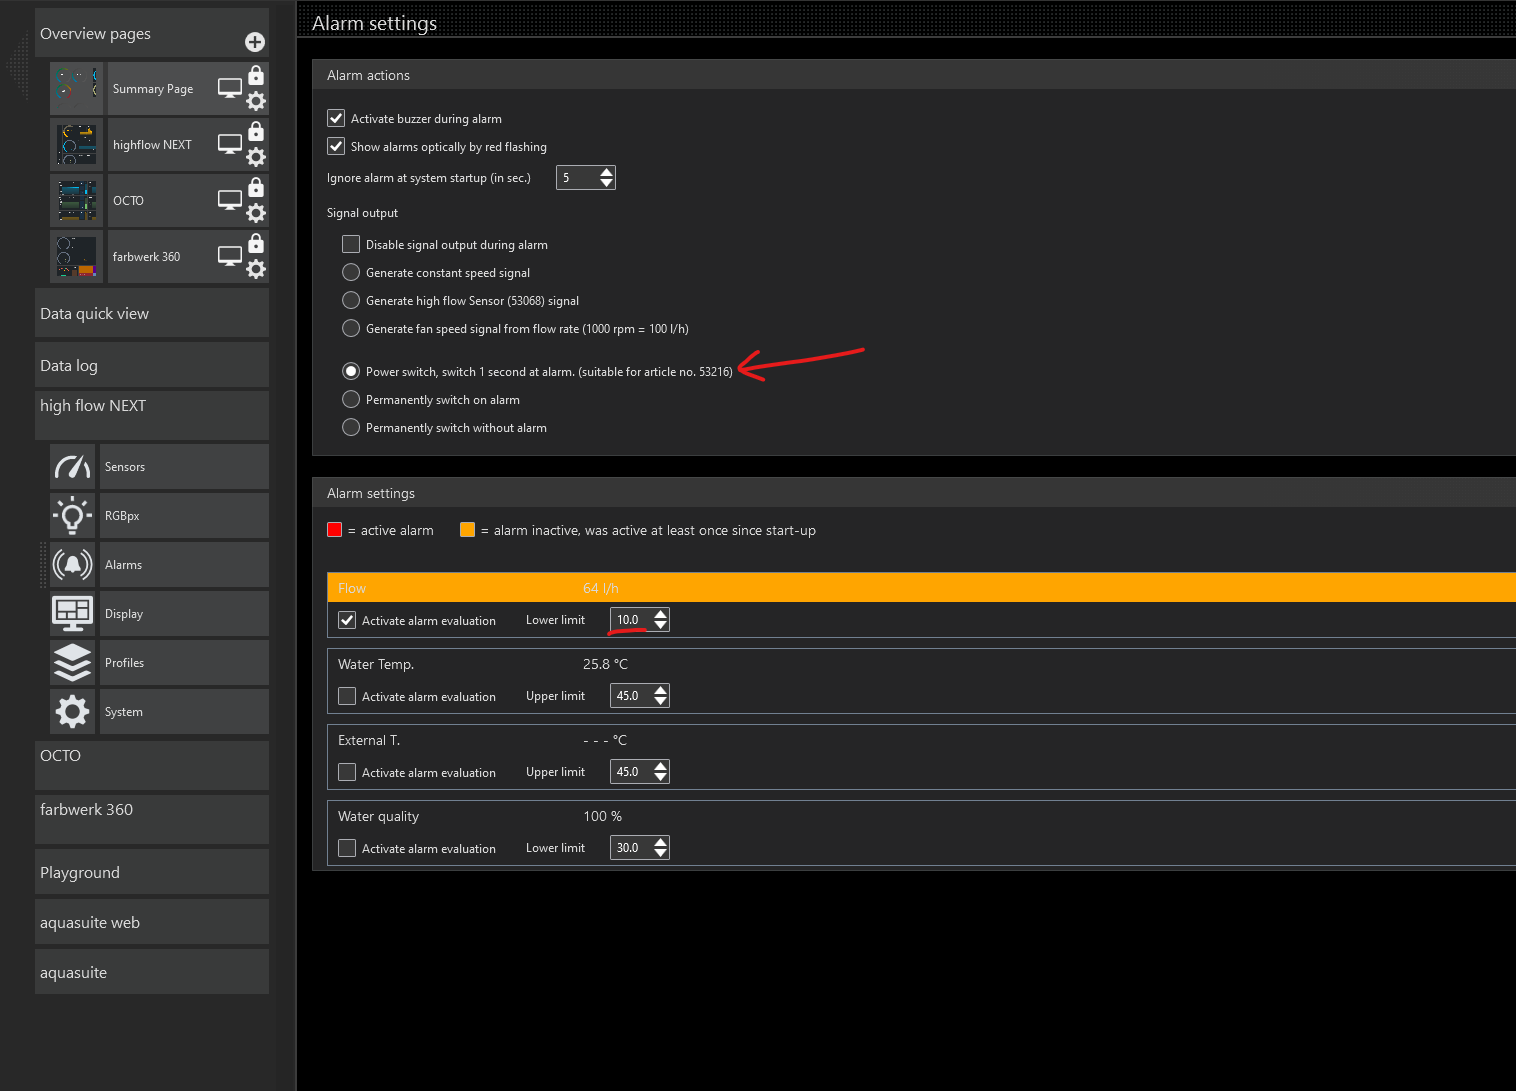
Task: Click the Flow lower limit input field
Action: point(630,620)
